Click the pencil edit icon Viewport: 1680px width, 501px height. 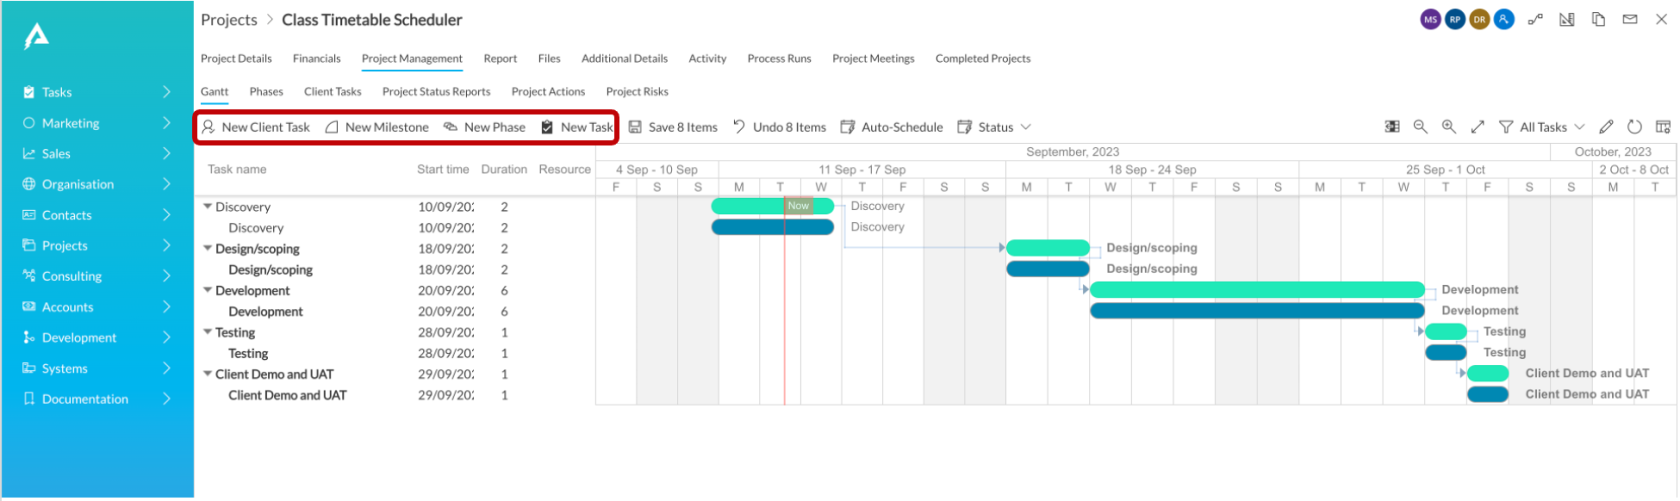(1606, 127)
